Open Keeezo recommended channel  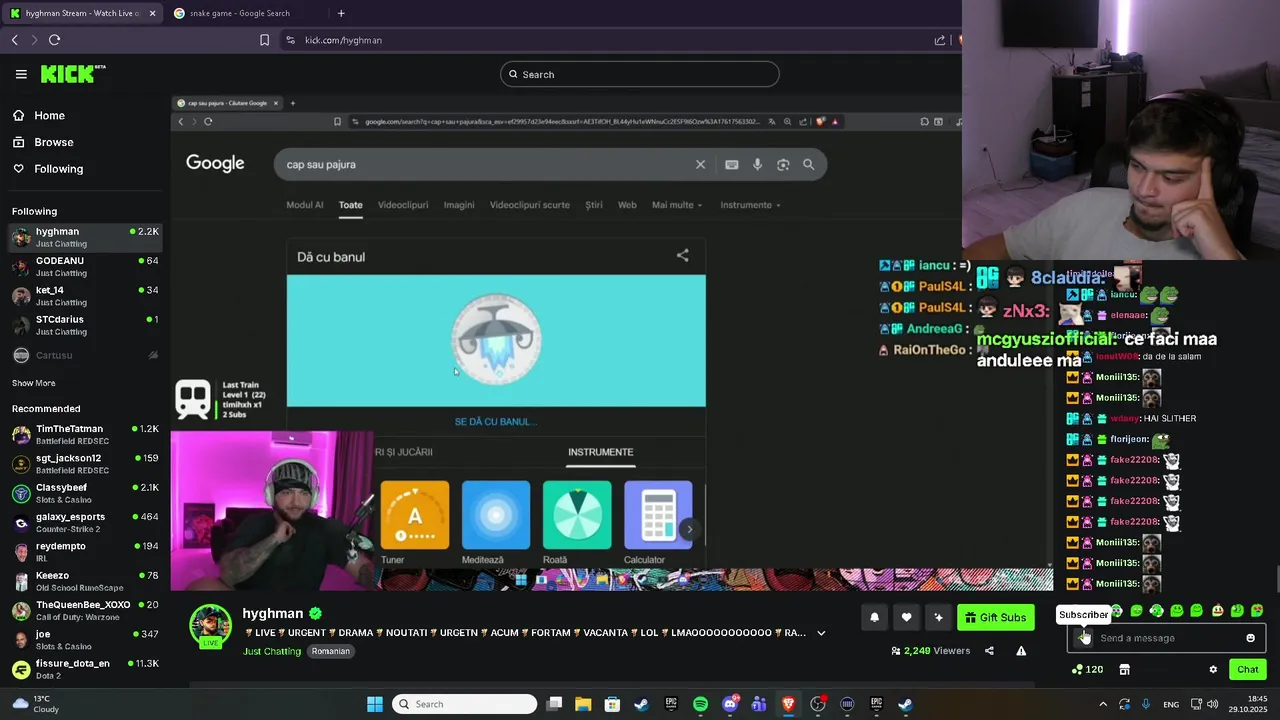[85, 581]
